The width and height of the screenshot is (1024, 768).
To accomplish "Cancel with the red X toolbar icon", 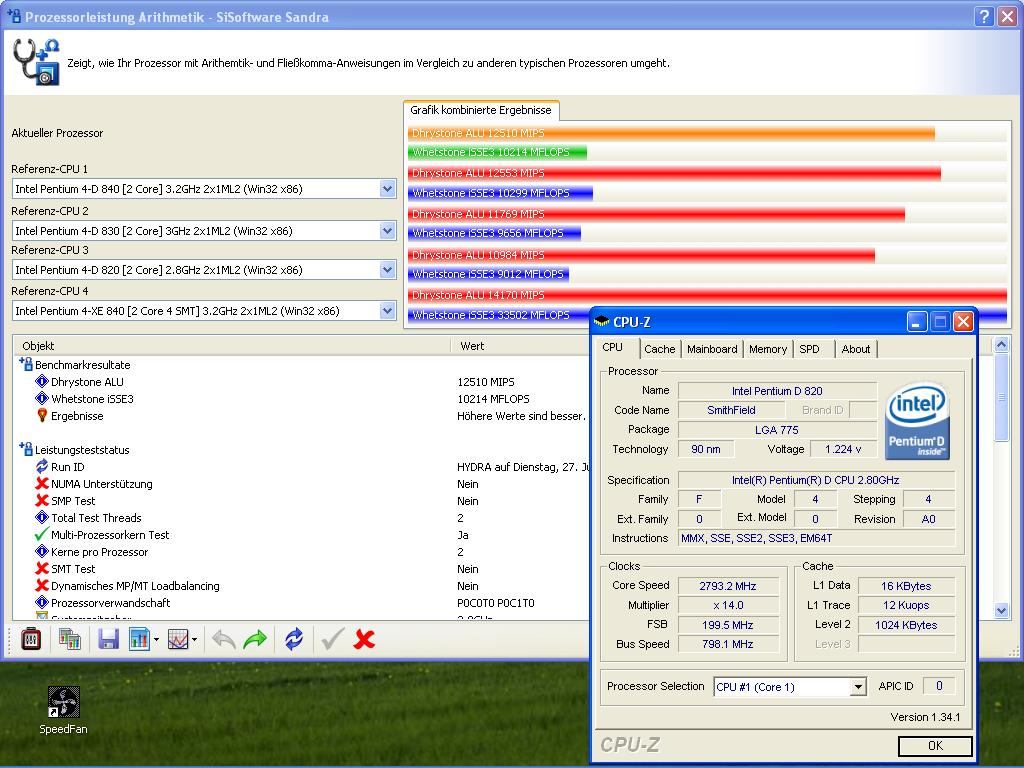I will [364, 639].
